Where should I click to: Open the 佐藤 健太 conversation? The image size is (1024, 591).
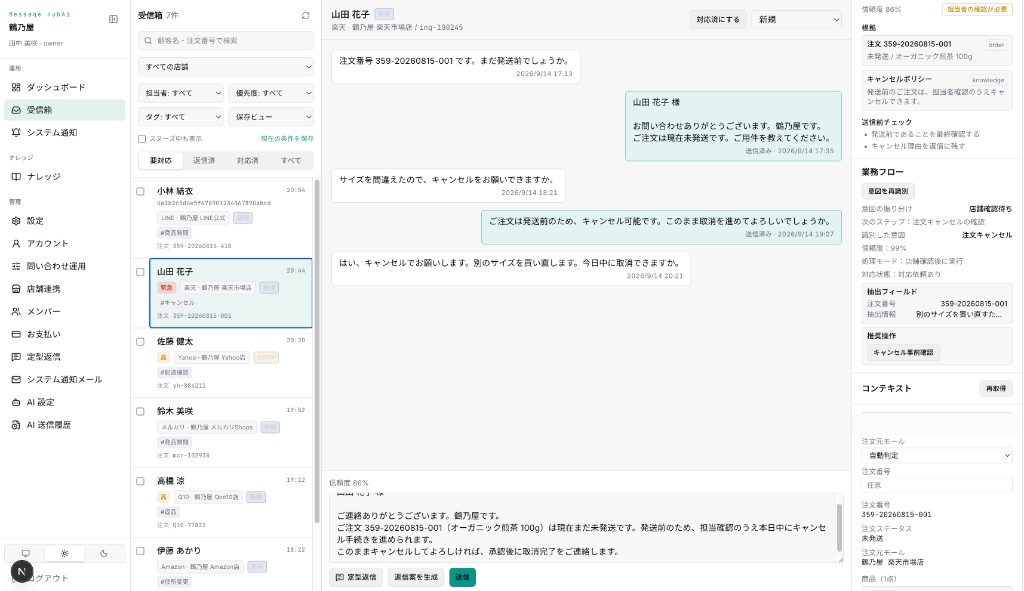pyautogui.click(x=231, y=362)
